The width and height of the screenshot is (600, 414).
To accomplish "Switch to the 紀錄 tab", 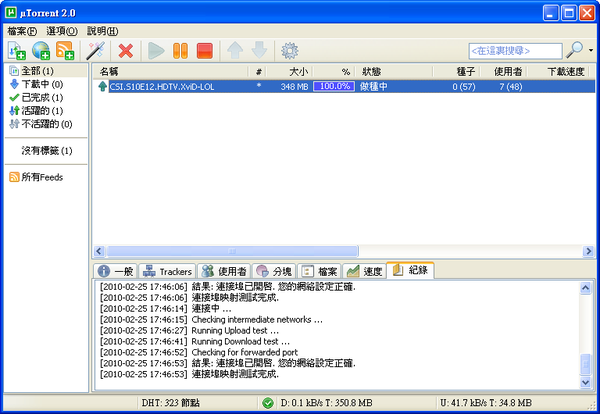I will click(x=410, y=270).
